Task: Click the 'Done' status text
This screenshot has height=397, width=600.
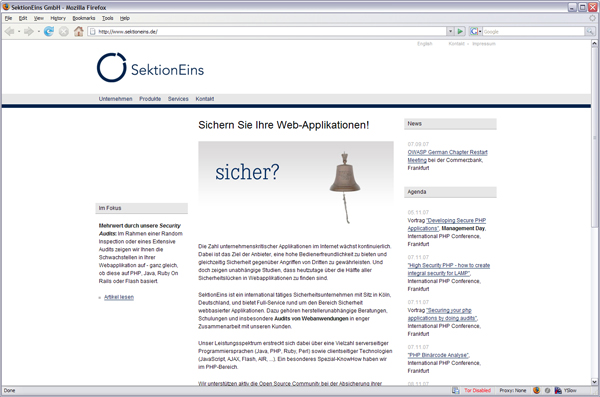Action: tap(10, 390)
